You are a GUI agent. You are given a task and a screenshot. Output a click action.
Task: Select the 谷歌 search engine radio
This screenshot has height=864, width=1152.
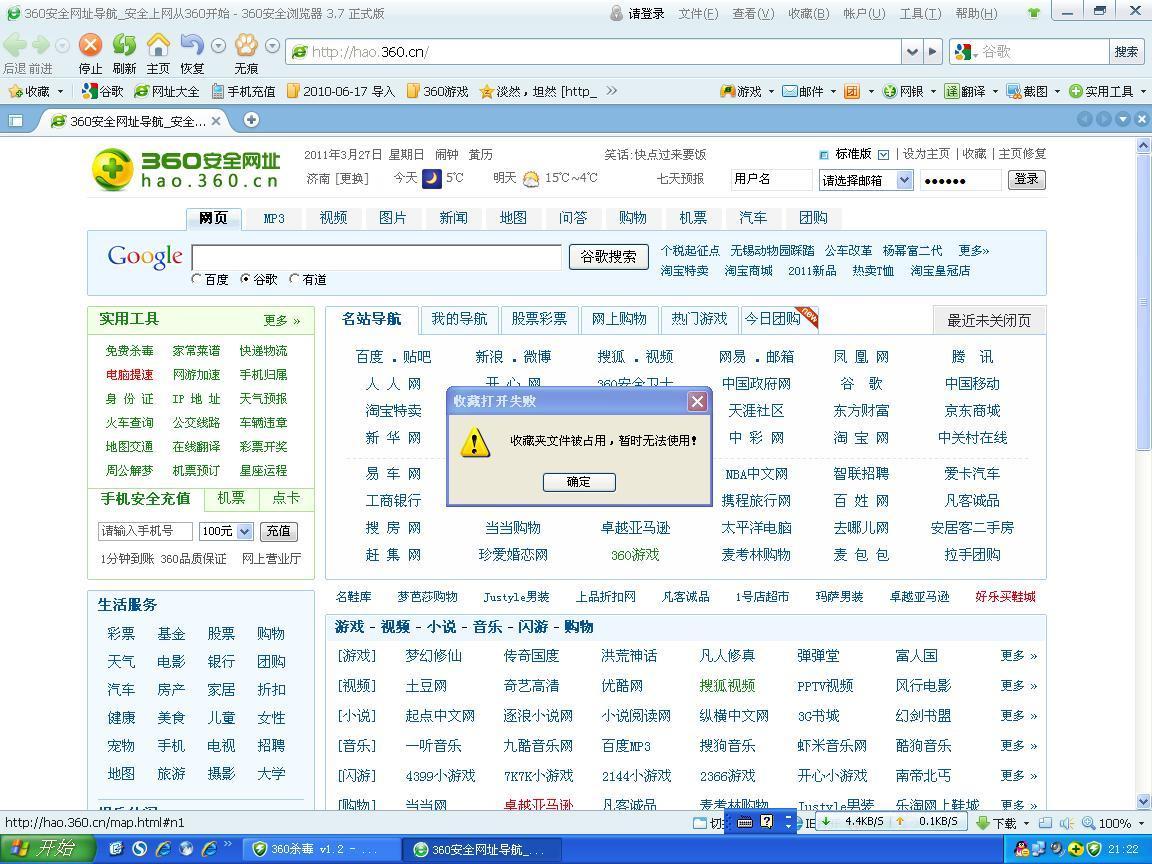(x=245, y=279)
